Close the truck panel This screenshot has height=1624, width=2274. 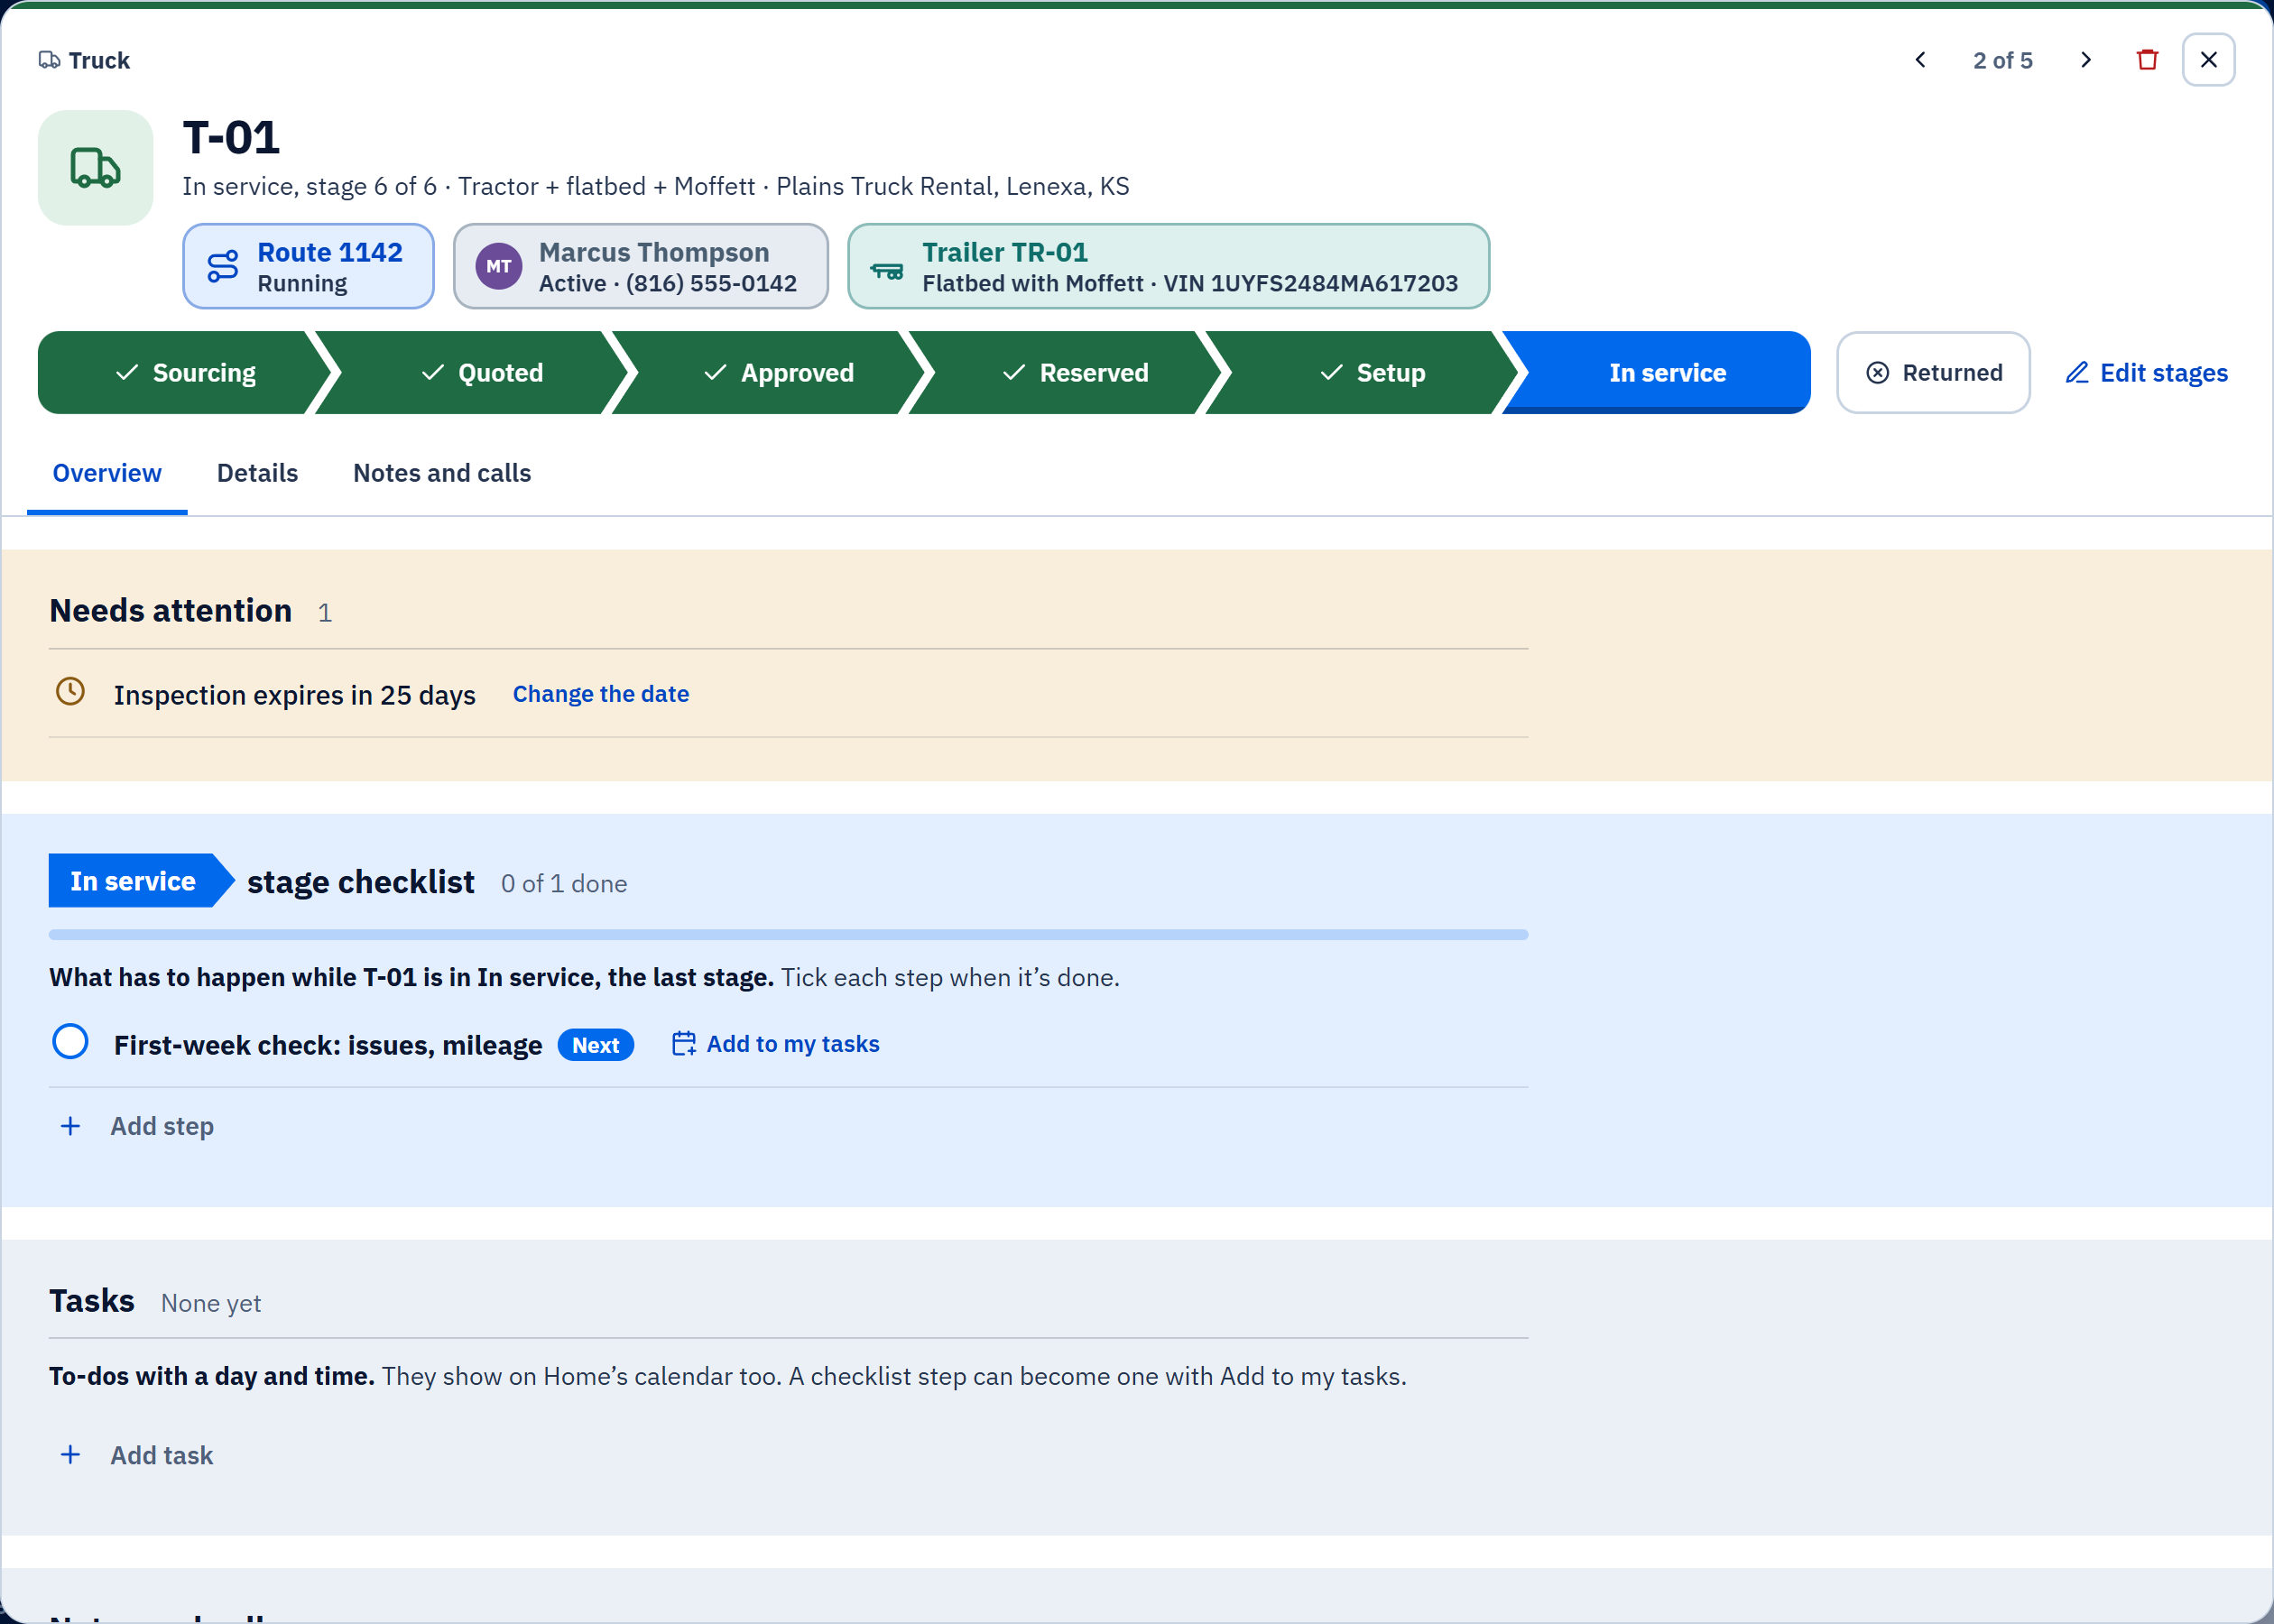pyautogui.click(x=2208, y=60)
